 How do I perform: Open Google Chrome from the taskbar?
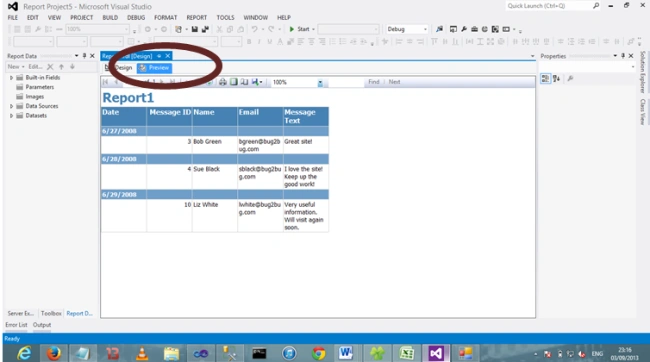(318, 353)
